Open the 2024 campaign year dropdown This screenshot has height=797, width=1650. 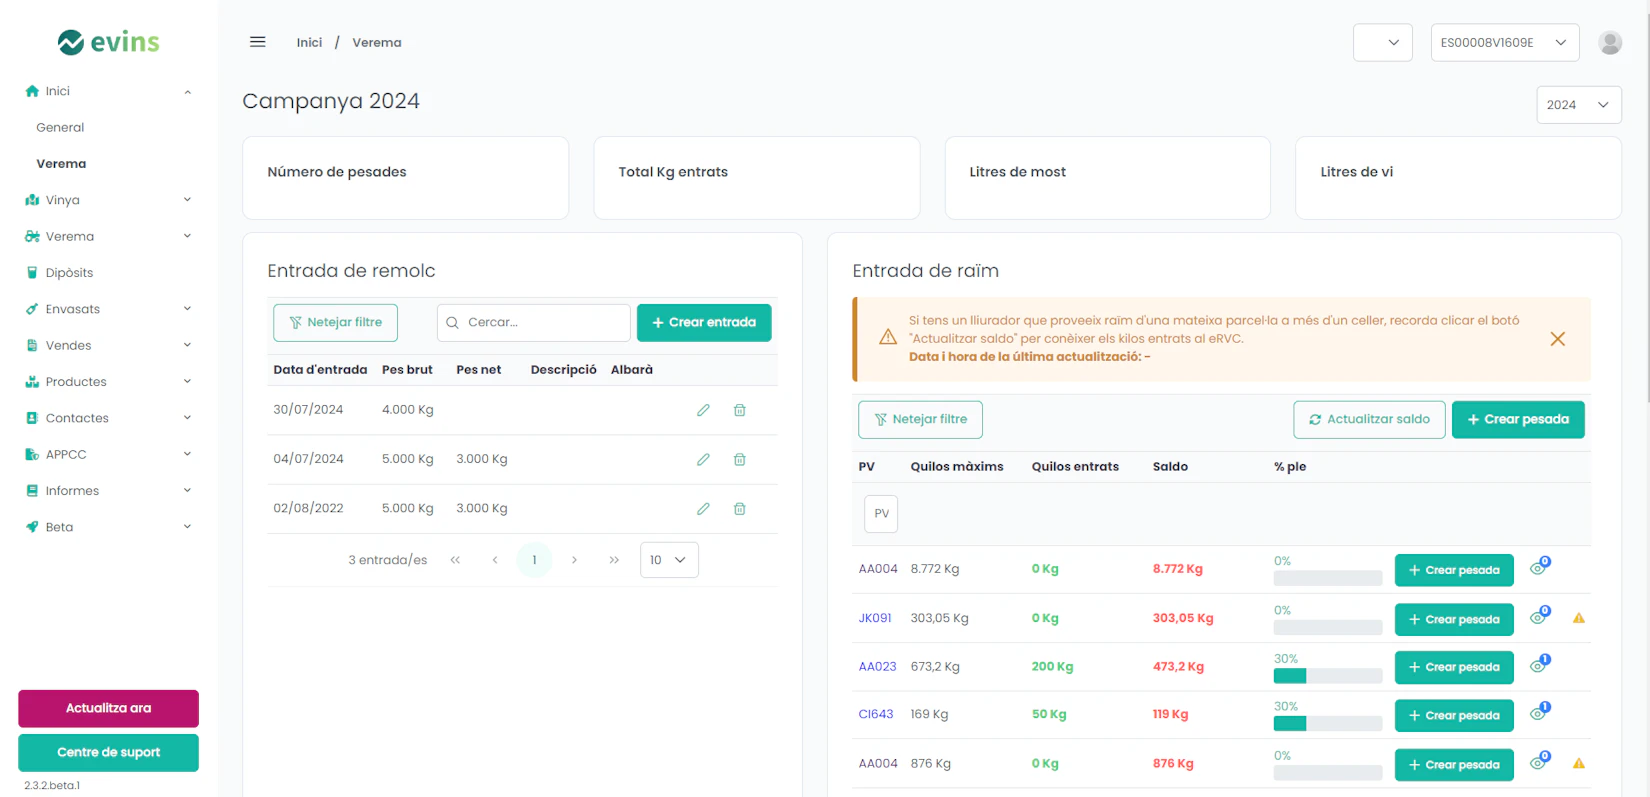click(1578, 105)
